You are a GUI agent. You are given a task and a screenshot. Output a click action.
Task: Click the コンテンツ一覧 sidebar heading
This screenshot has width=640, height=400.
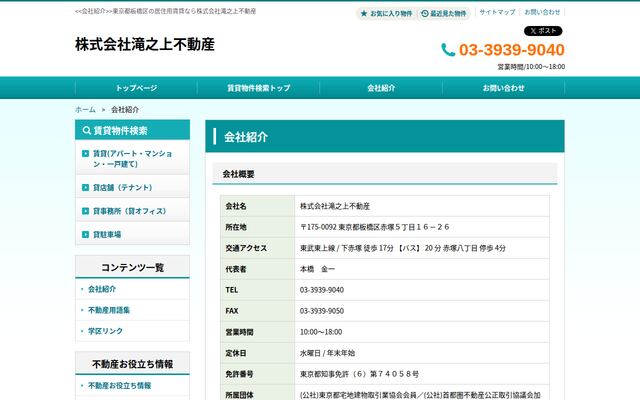coord(132,267)
